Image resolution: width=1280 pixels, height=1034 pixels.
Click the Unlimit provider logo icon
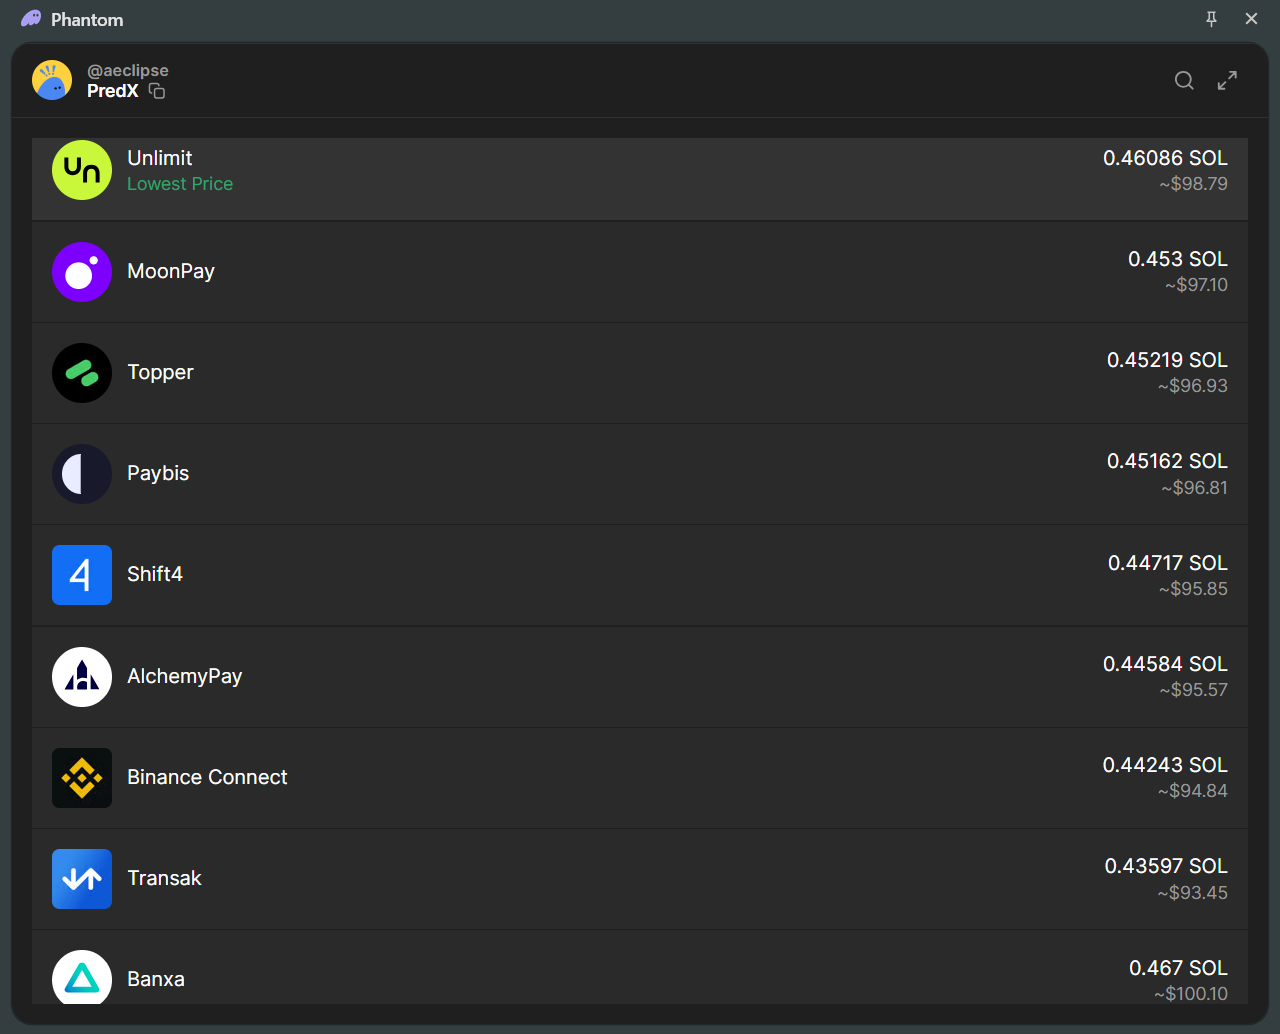coord(82,170)
